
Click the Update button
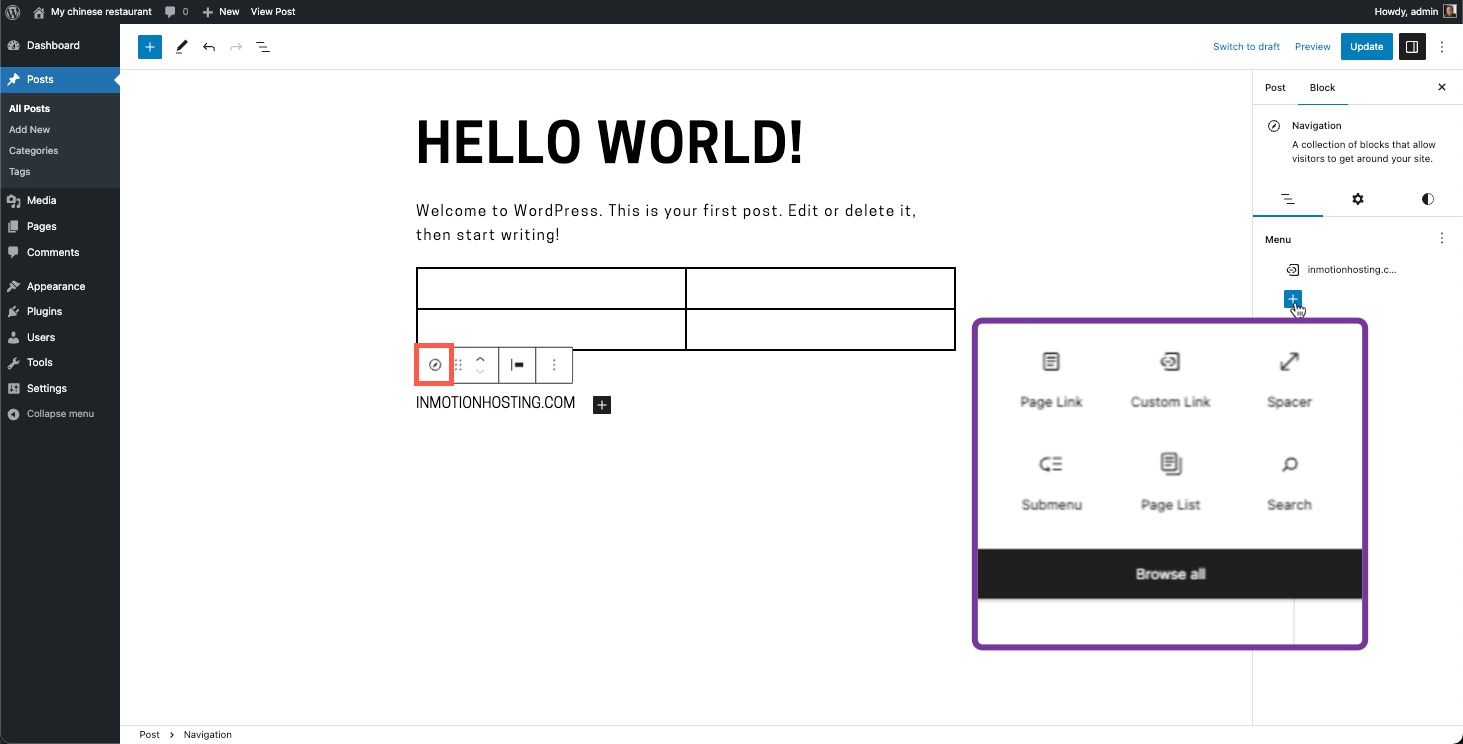pyautogui.click(x=1366, y=47)
